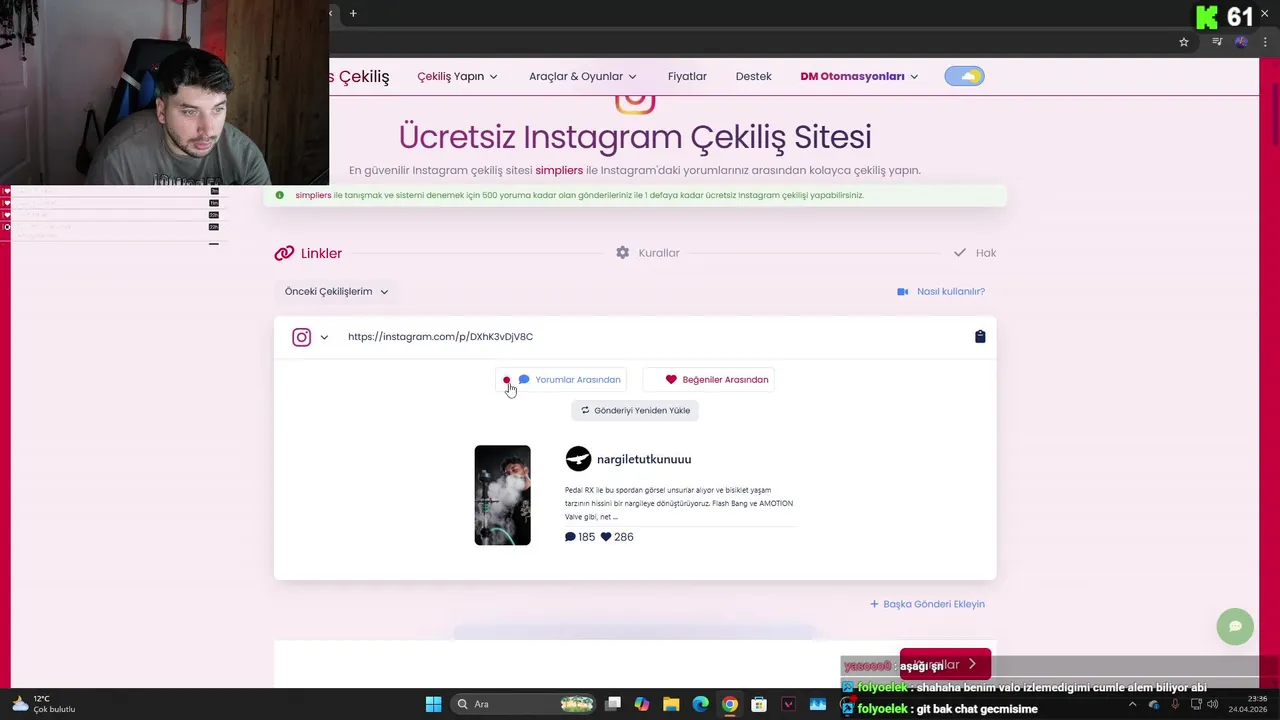This screenshot has width=1280, height=720.
Task: Show hidden system tray icons
Action: tap(1132, 704)
